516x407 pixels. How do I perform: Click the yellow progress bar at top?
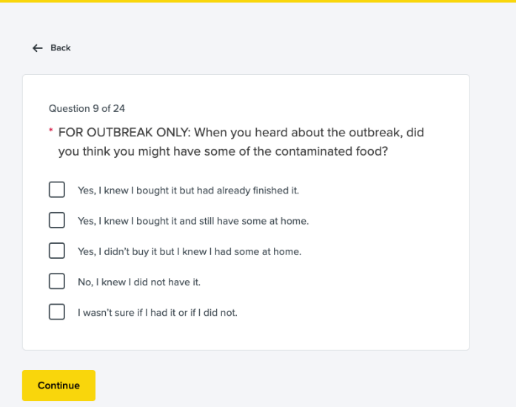pyautogui.click(x=258, y=1)
